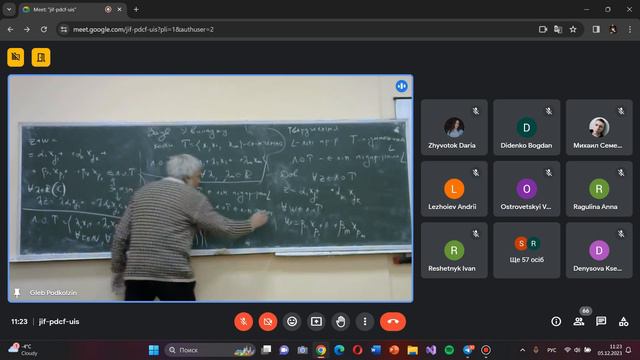Reload the Meet page

click(44, 29)
